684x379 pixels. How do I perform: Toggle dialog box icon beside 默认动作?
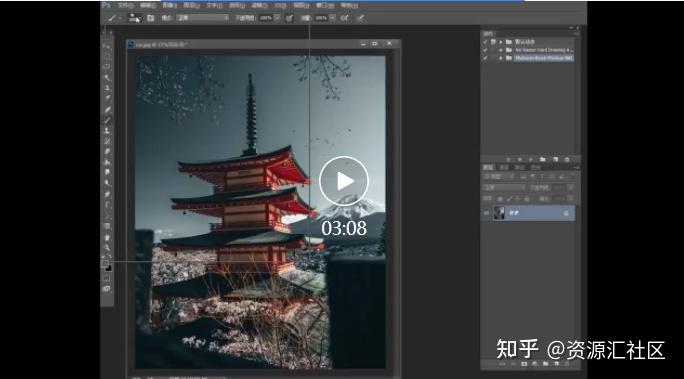point(493,42)
